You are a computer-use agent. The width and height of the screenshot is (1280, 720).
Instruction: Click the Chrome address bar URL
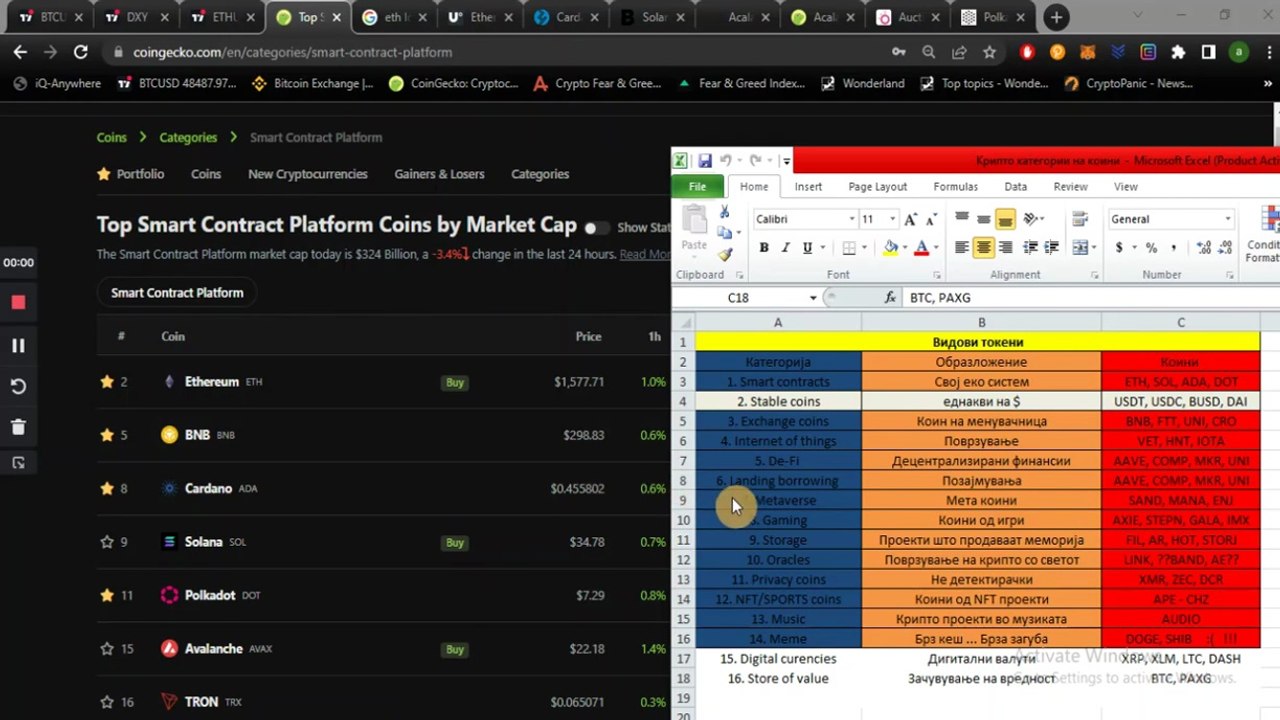click(292, 52)
